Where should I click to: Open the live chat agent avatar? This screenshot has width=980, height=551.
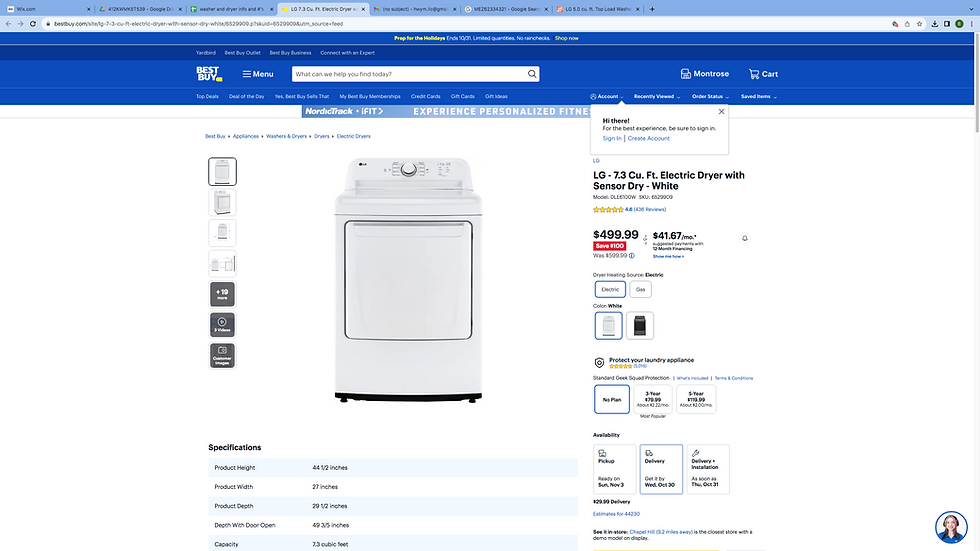click(951, 527)
